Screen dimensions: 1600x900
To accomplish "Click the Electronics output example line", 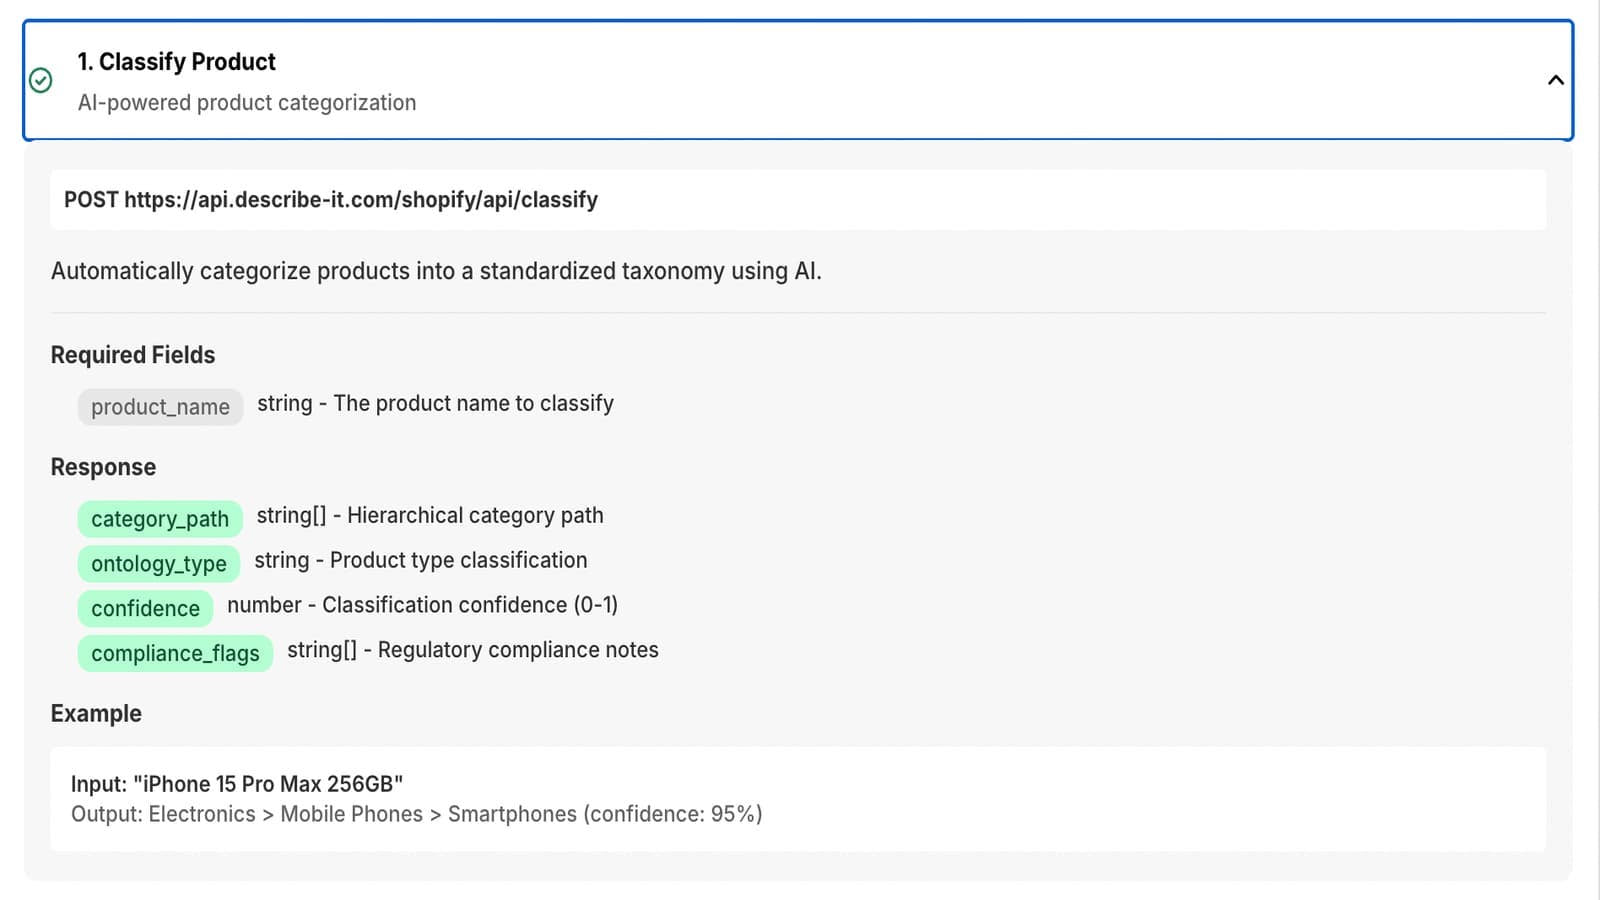I will click(416, 814).
